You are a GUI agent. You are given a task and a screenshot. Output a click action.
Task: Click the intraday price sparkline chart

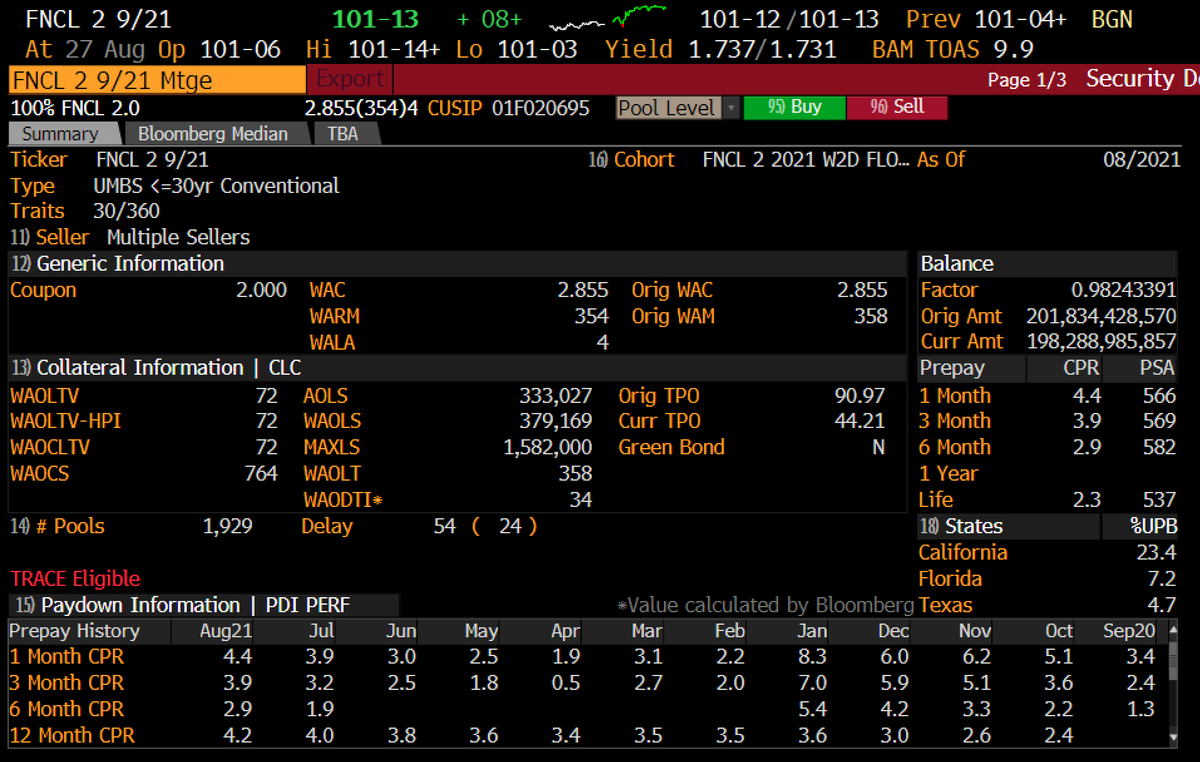click(x=609, y=19)
